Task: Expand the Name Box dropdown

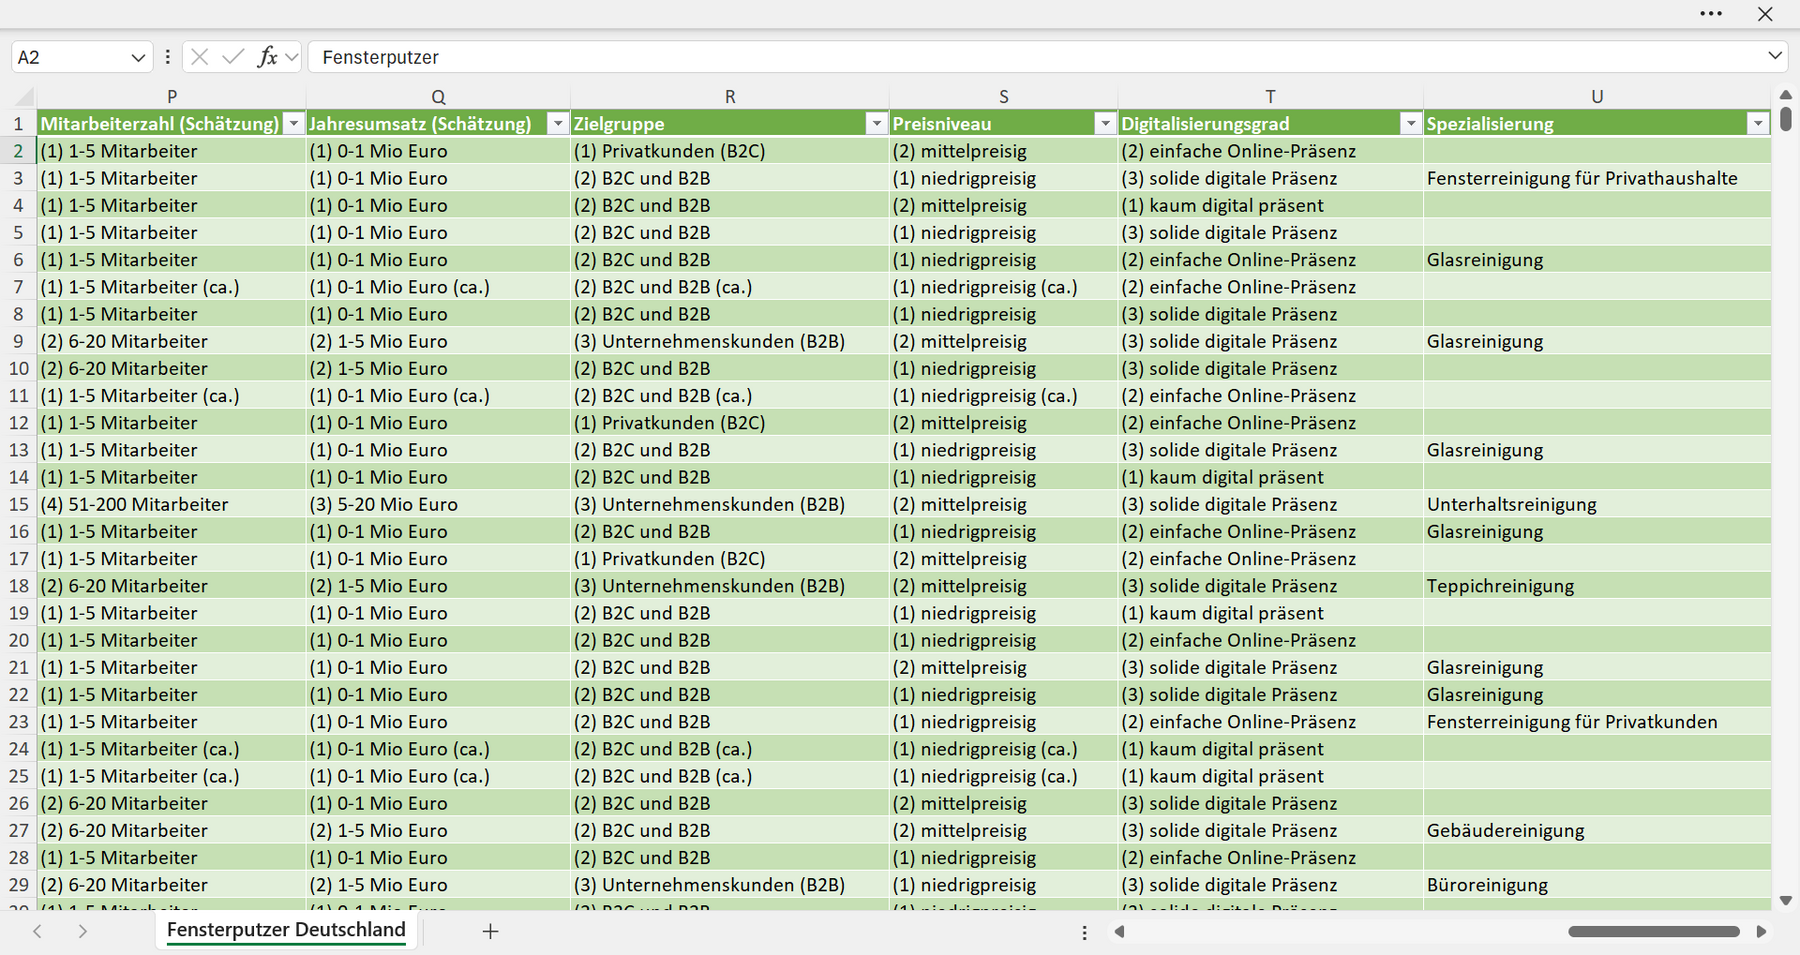Action: pyautogui.click(x=138, y=58)
